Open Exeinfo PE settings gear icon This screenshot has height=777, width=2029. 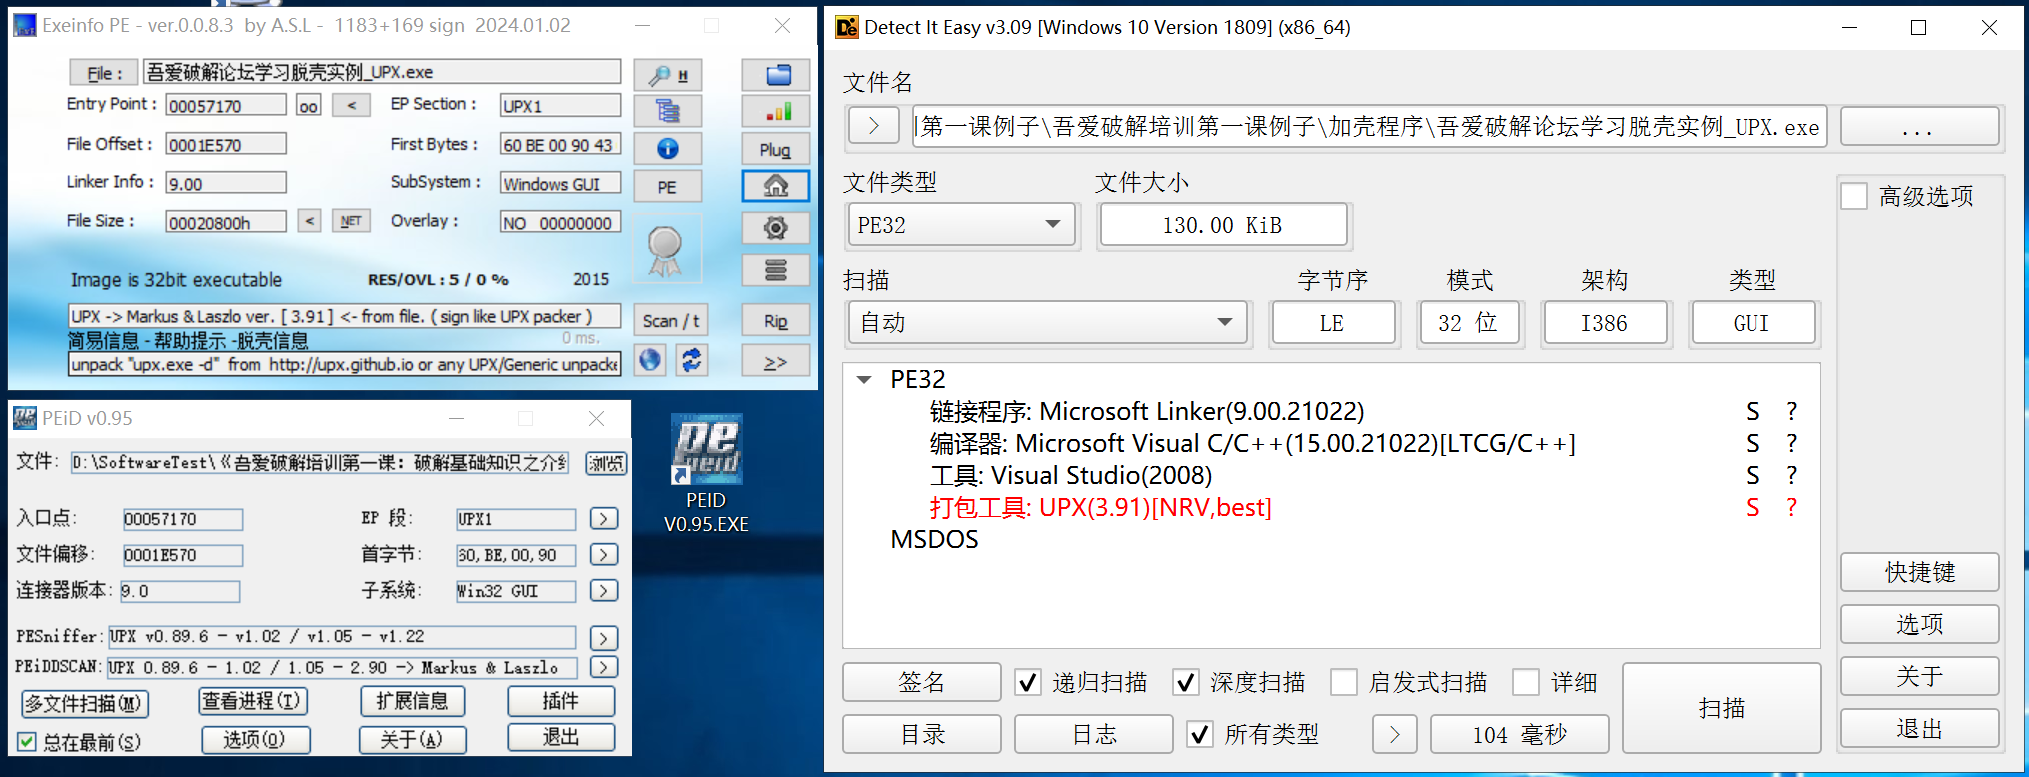[x=776, y=228]
